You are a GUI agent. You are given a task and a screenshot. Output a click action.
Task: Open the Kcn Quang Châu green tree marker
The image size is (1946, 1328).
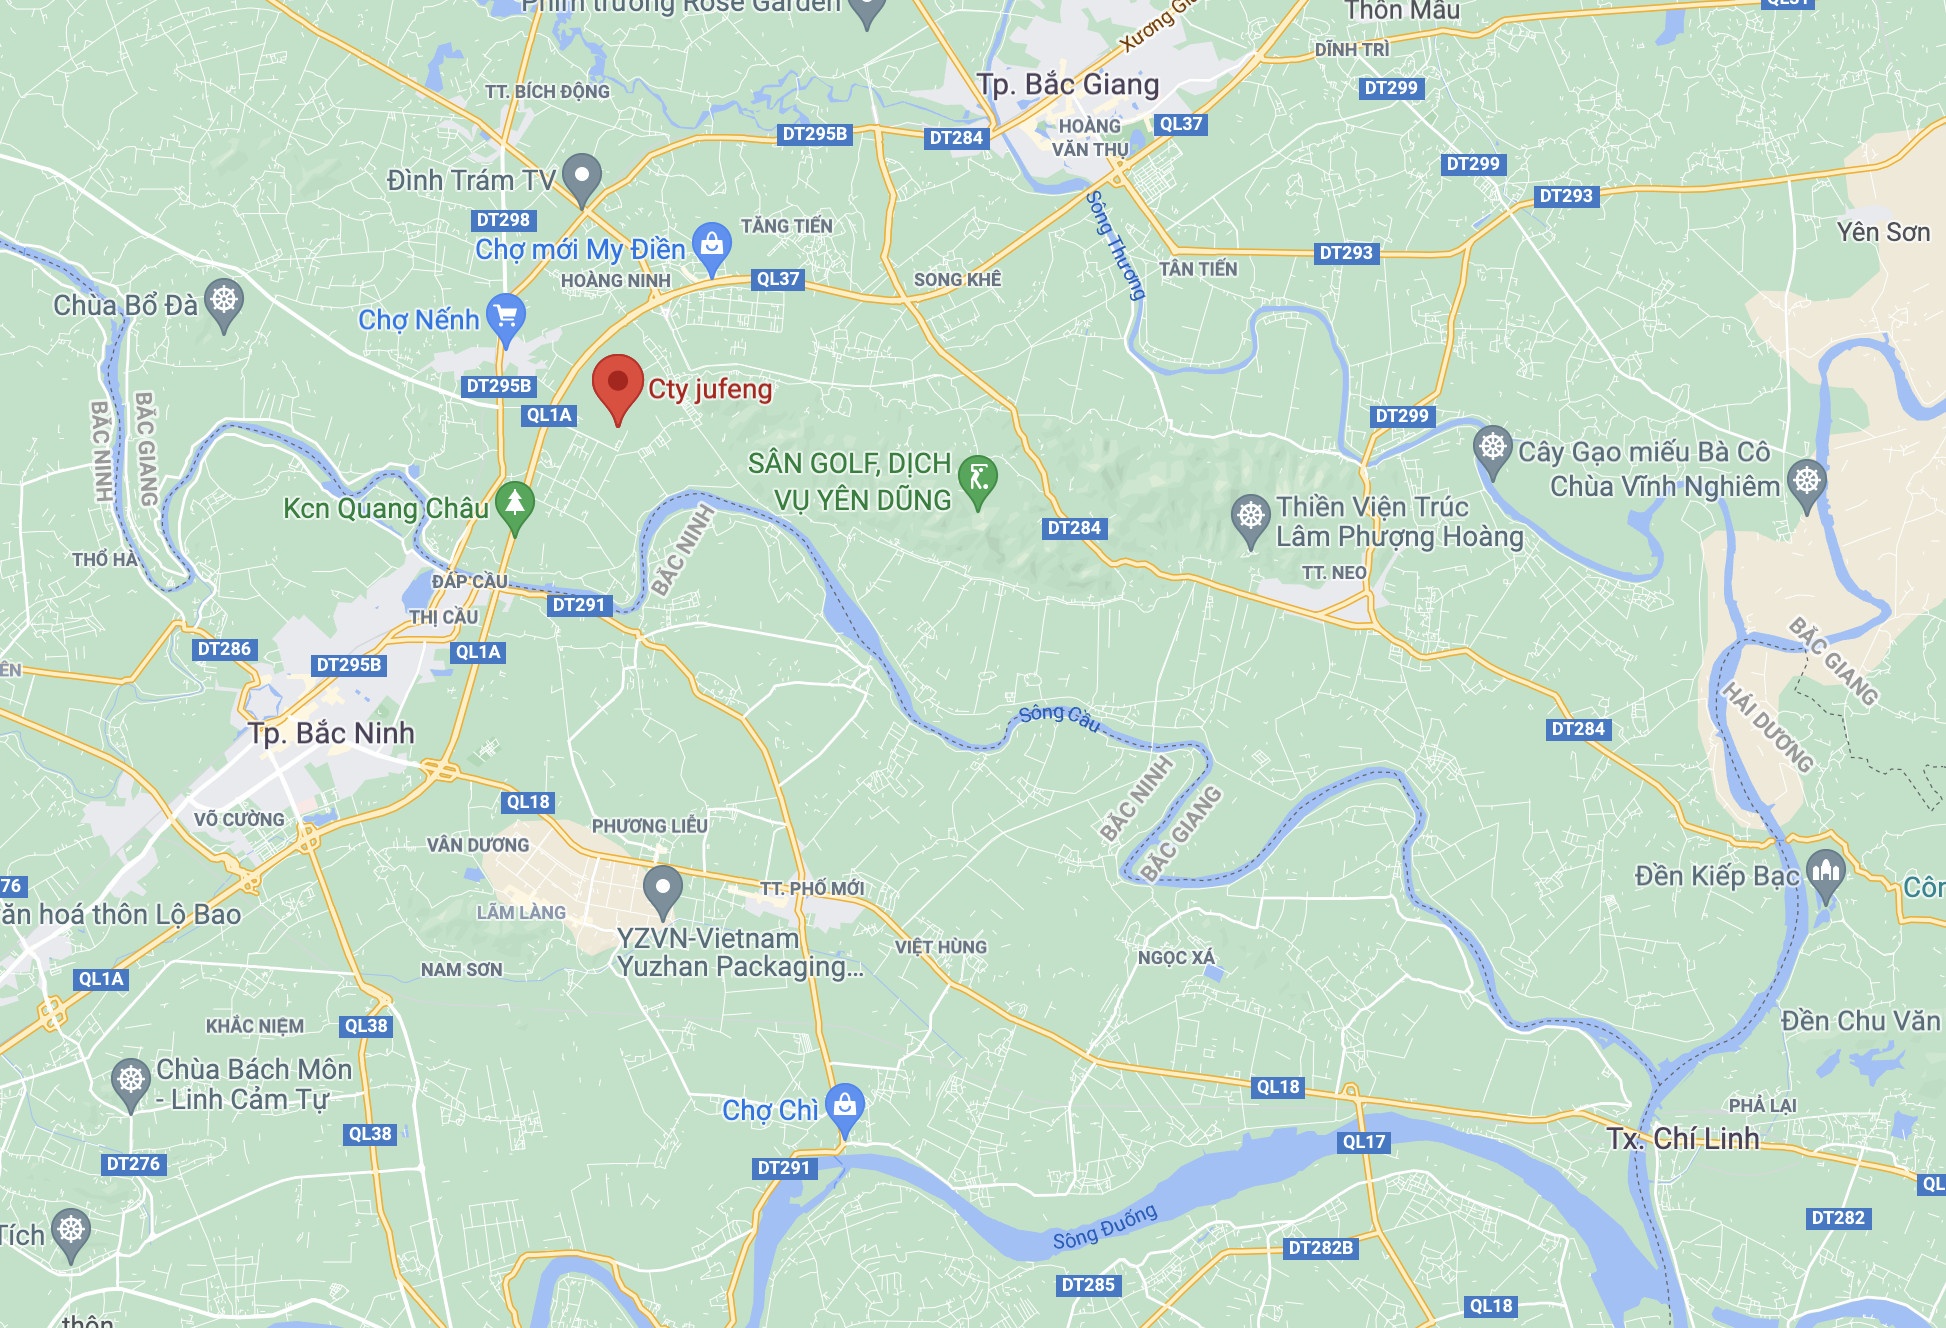515,507
